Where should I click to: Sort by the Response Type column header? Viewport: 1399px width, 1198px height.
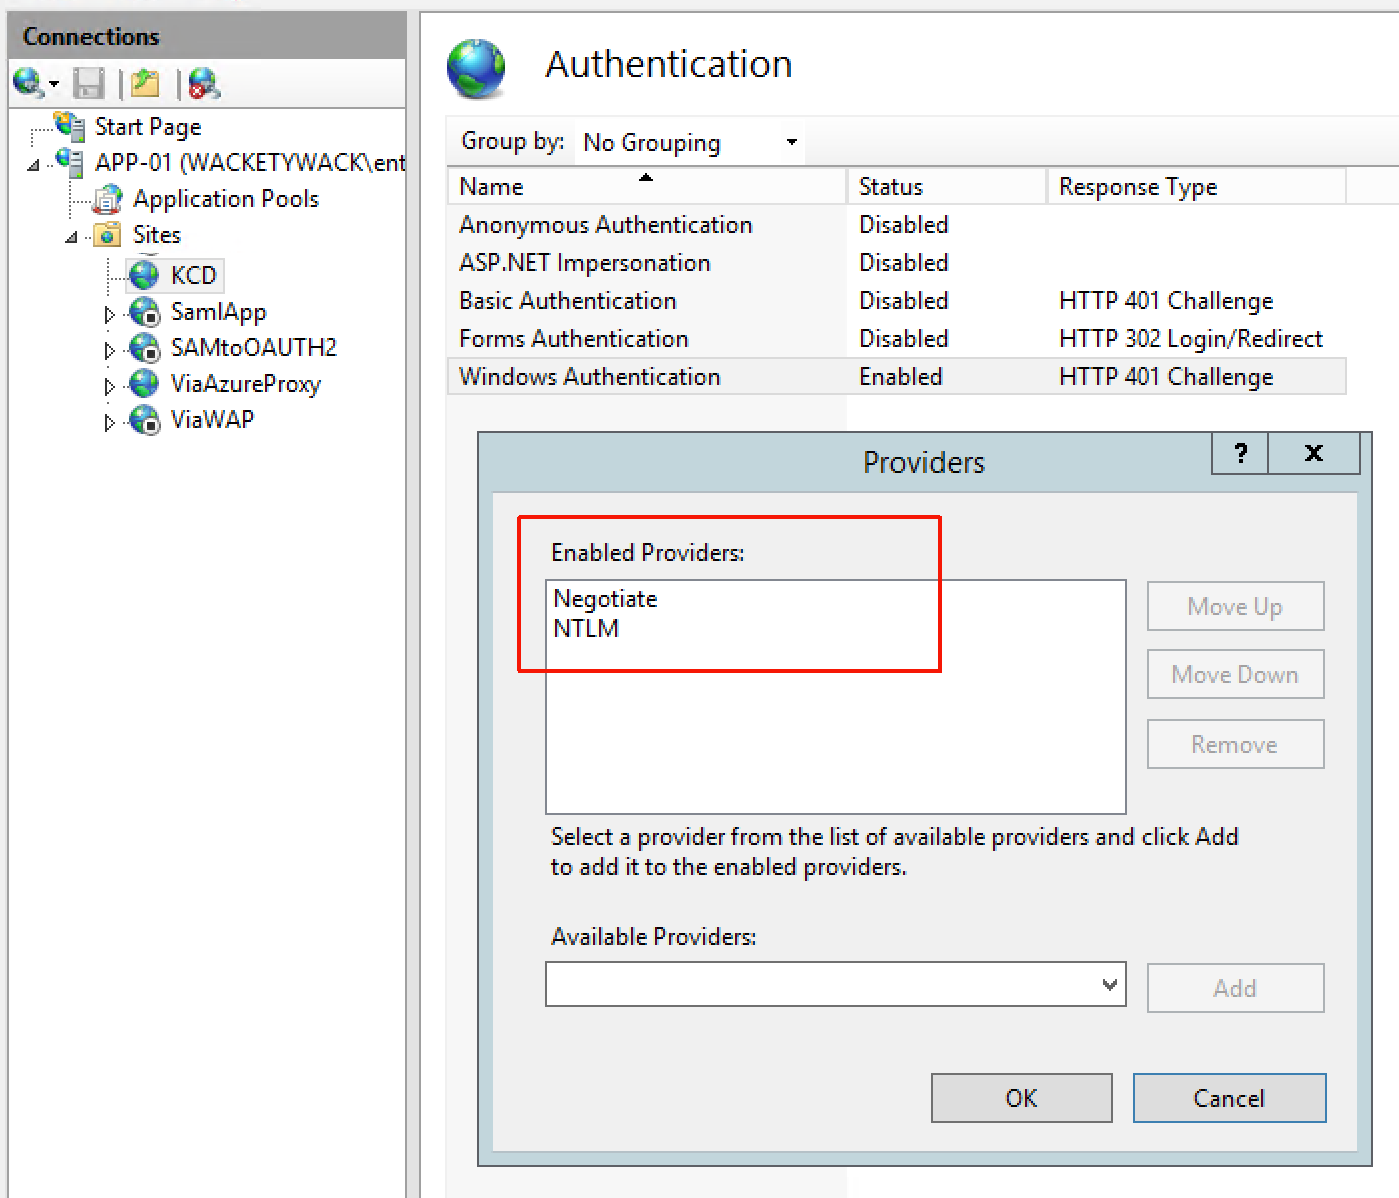tap(1196, 187)
